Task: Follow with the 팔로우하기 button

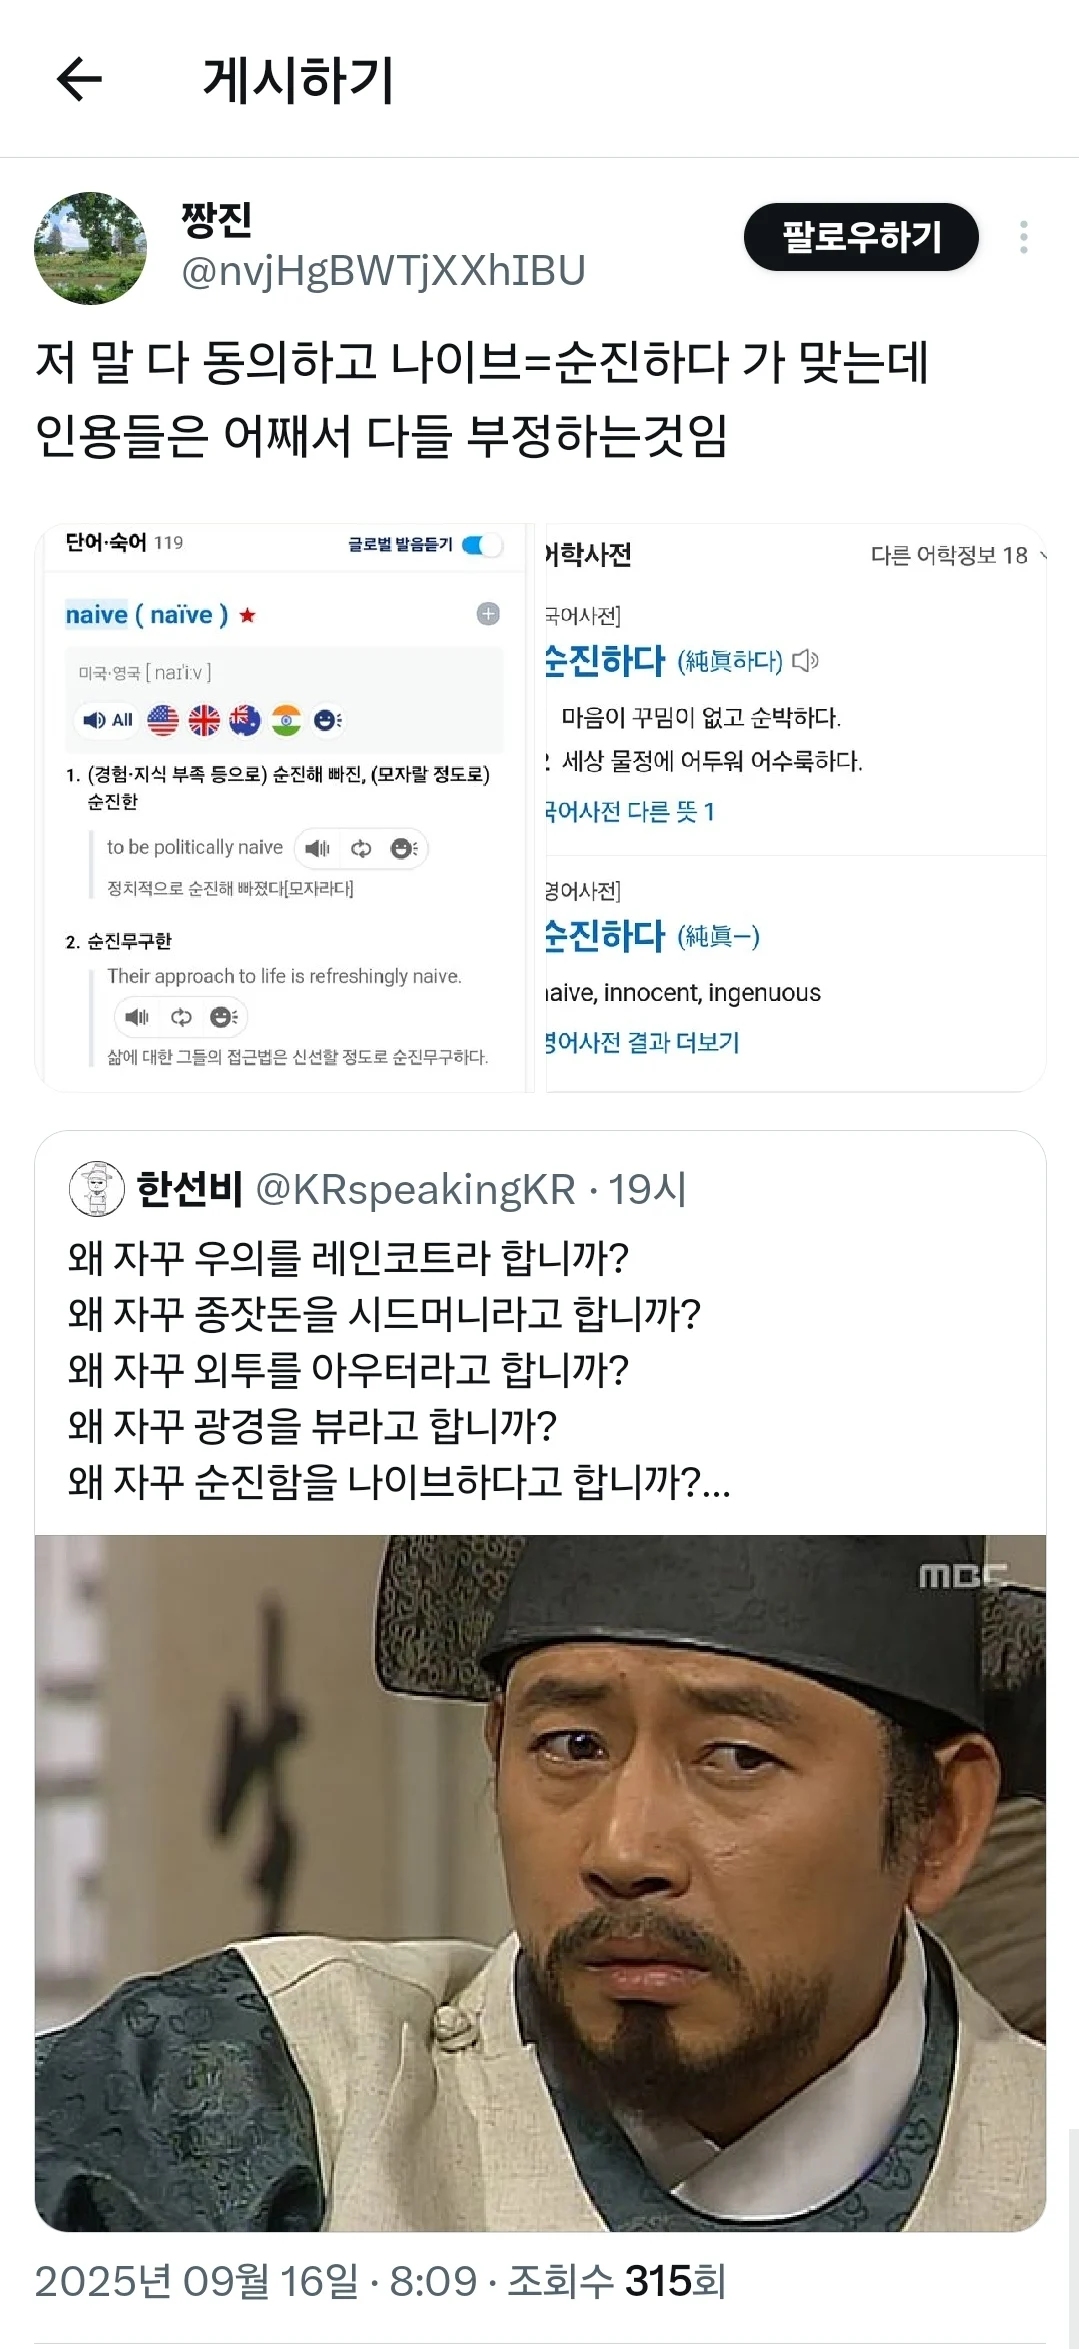Action: [x=861, y=237]
